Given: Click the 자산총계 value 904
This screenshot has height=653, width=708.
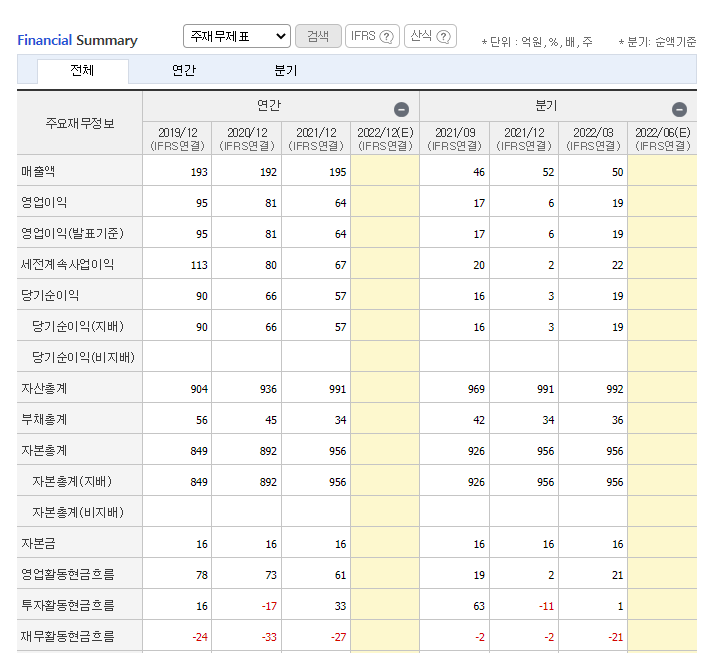Looking at the screenshot, I should (x=199, y=389).
